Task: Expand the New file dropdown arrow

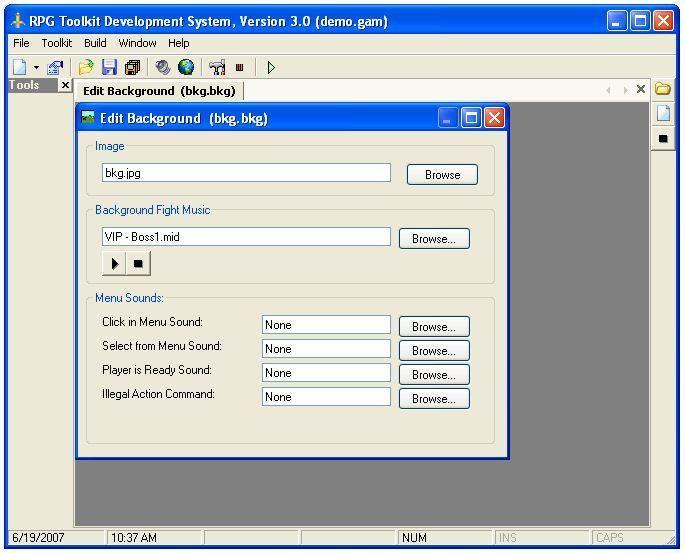Action: coord(36,68)
